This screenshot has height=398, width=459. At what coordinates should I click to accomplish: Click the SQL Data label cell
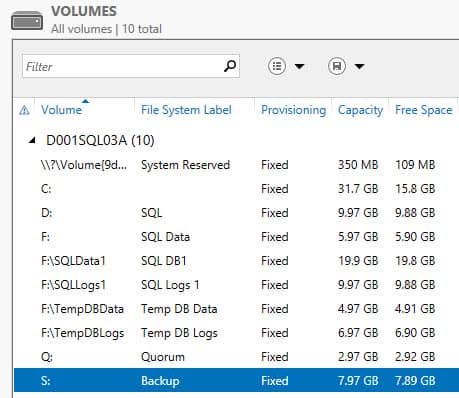coord(165,237)
